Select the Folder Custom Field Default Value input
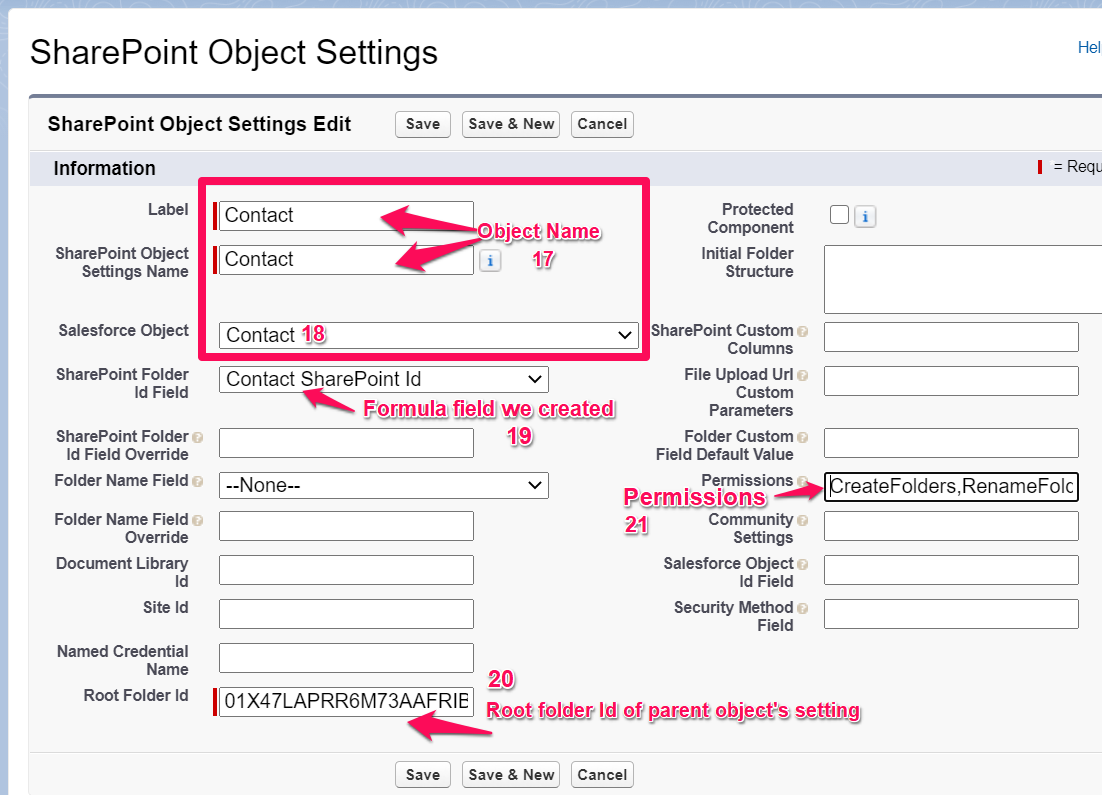 [951, 444]
